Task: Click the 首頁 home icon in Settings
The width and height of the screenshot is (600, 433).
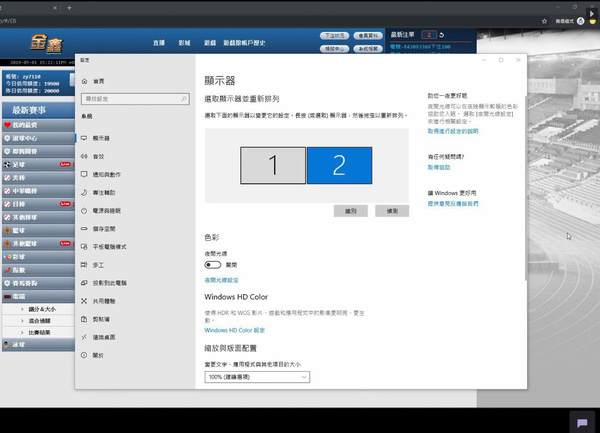Action: tap(83, 81)
